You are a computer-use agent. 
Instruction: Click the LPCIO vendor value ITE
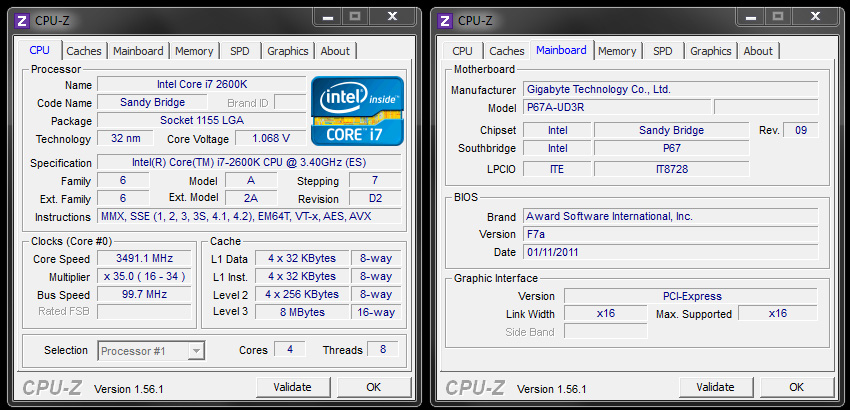coord(557,169)
